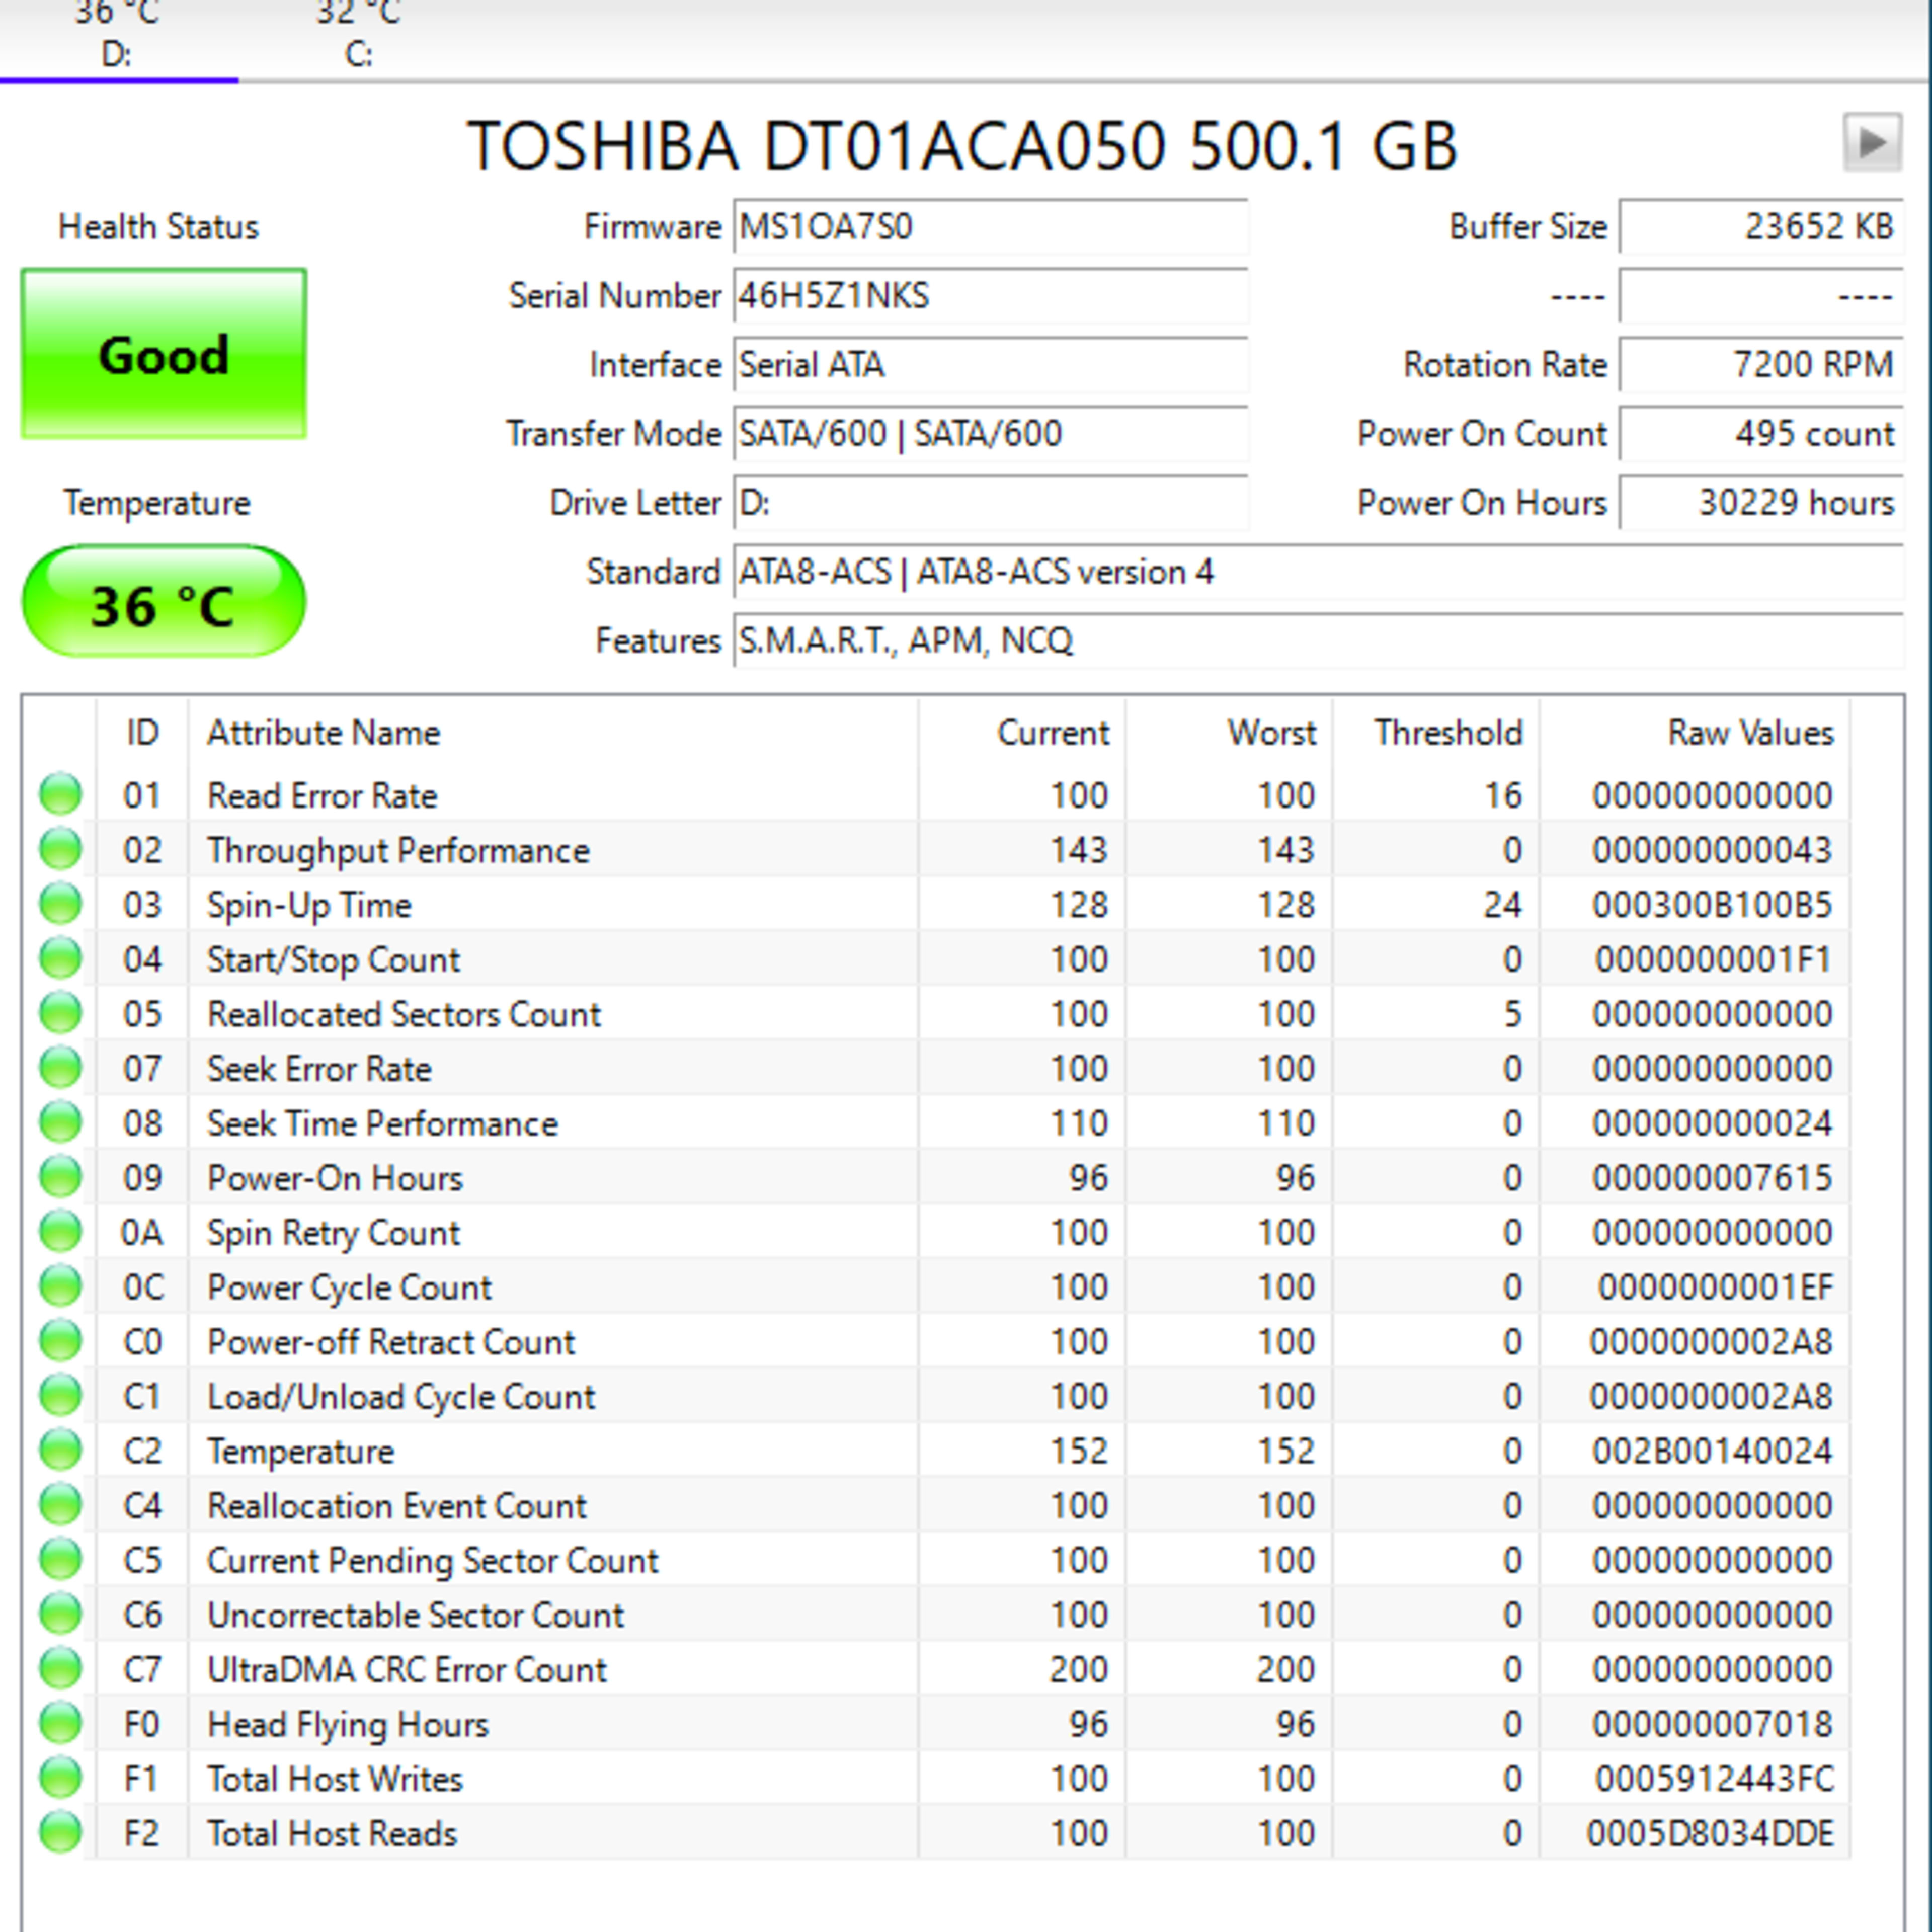Screen dimensions: 1932x1932
Task: Click the next disk arrow button
Action: (1872, 143)
